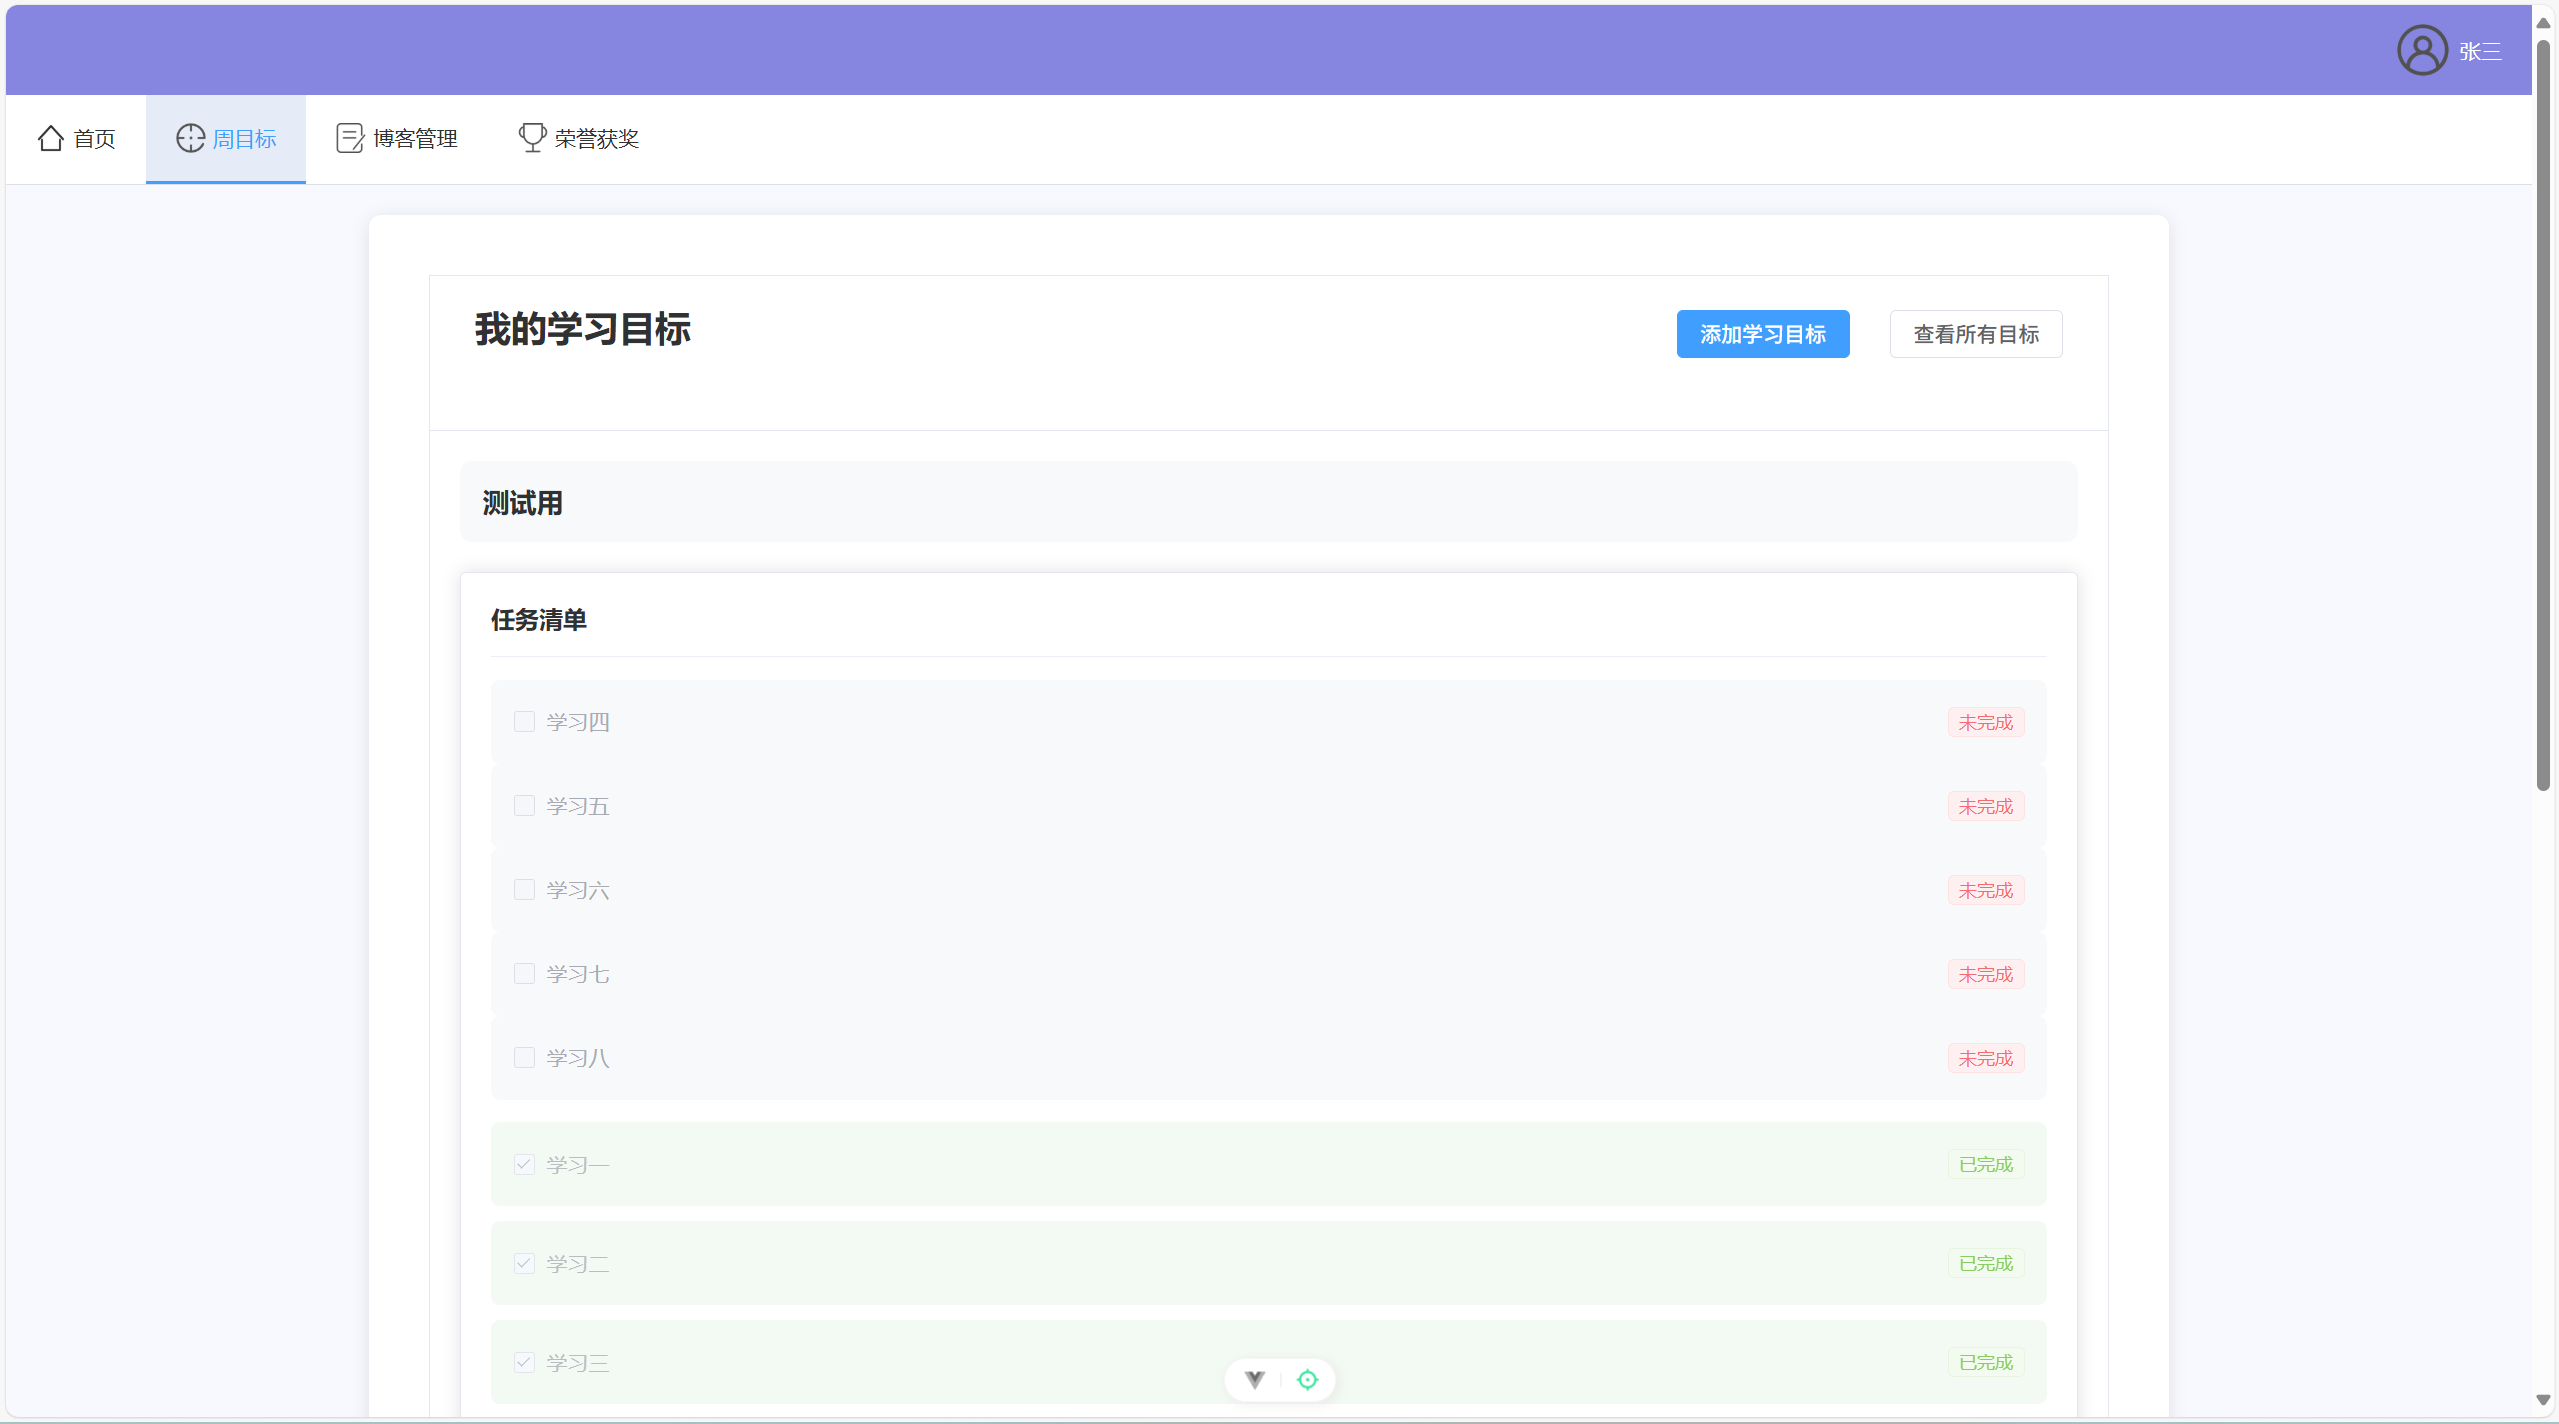Uncheck the 学习一 completed checkbox
Image resolution: width=2559 pixels, height=1424 pixels.
[524, 1164]
